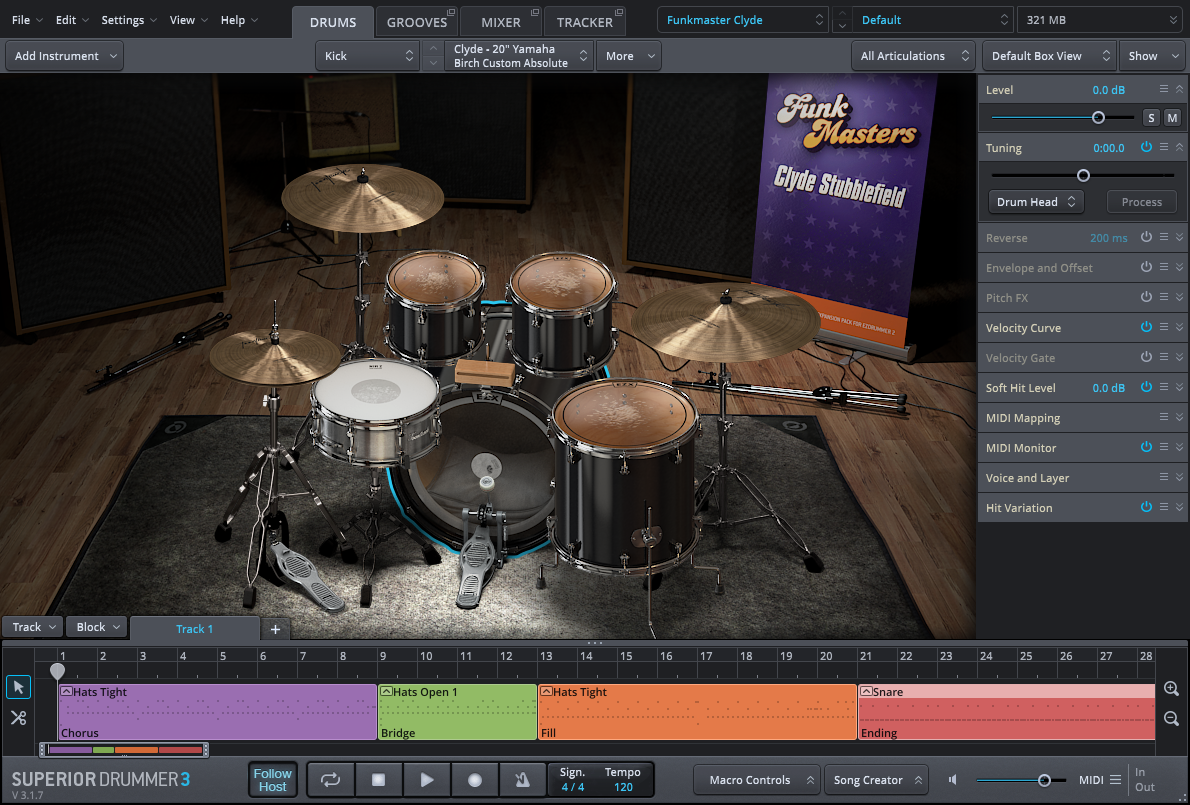This screenshot has height=805, width=1190.
Task: Stop playback
Action: pos(378,780)
